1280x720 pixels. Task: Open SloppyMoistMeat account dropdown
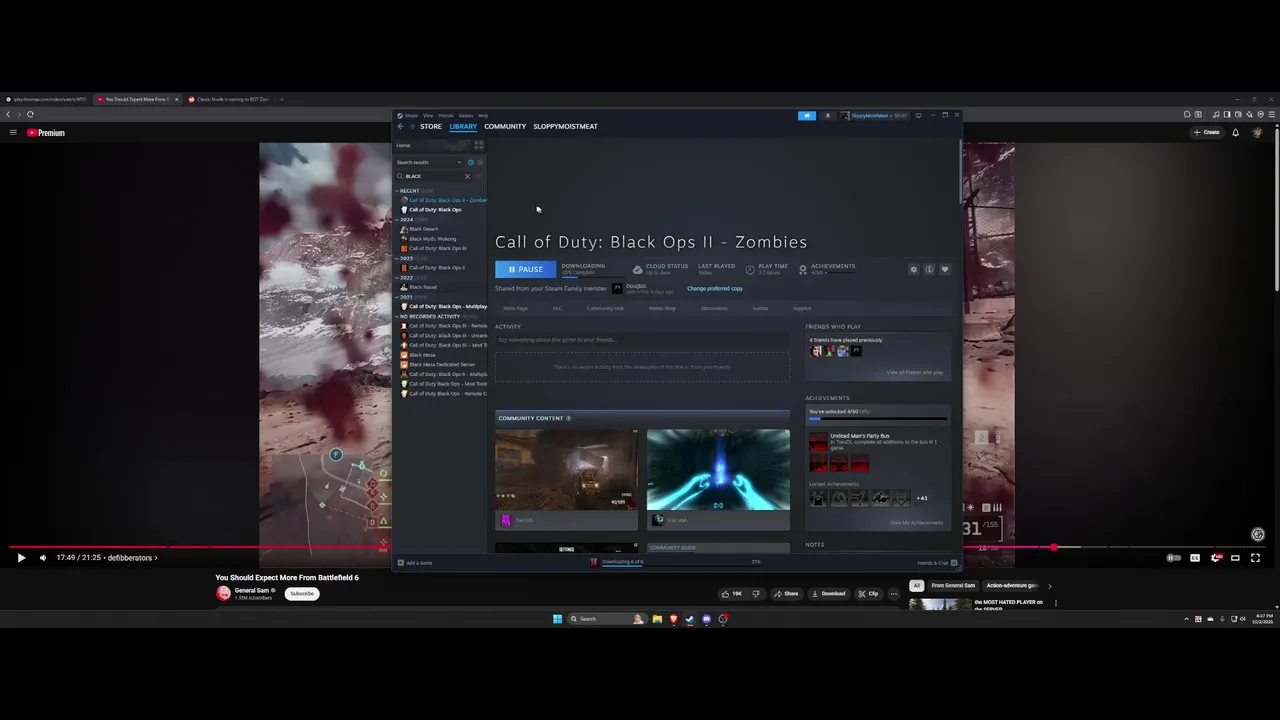(874, 115)
